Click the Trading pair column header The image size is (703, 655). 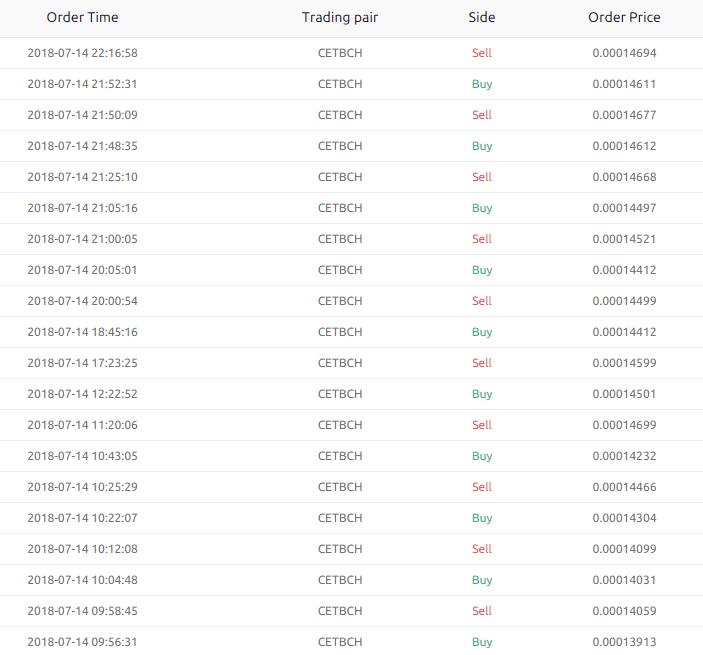(340, 17)
